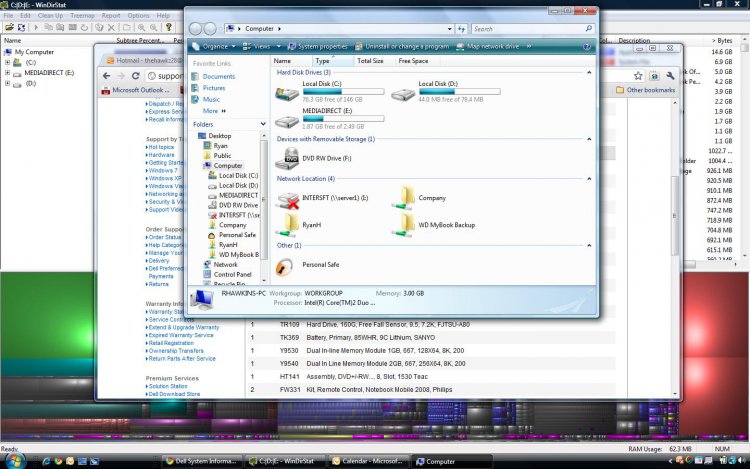Click the search magnifier icon in Explorer

[x=588, y=29]
